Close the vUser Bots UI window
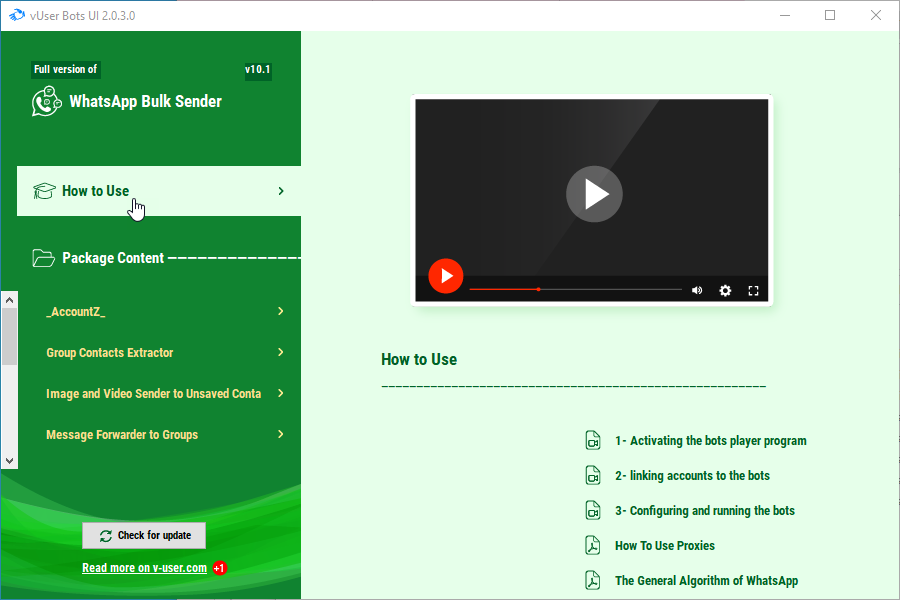 tap(876, 16)
